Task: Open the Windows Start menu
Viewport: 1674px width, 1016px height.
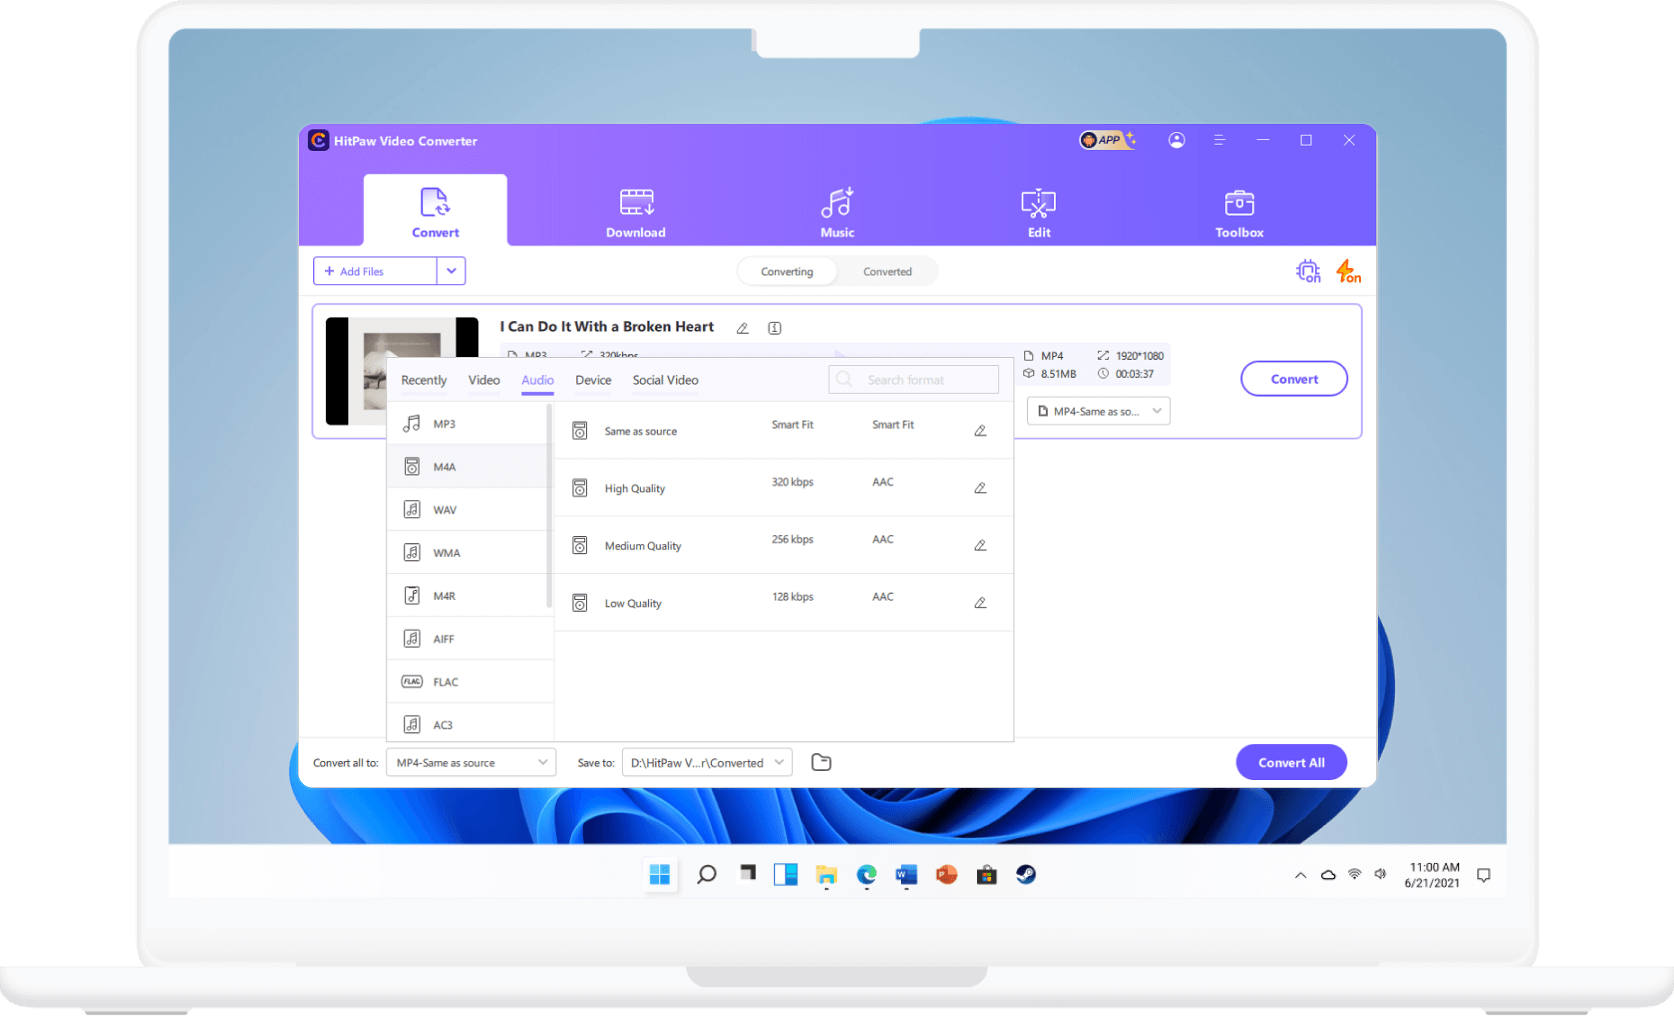Action: click(660, 875)
